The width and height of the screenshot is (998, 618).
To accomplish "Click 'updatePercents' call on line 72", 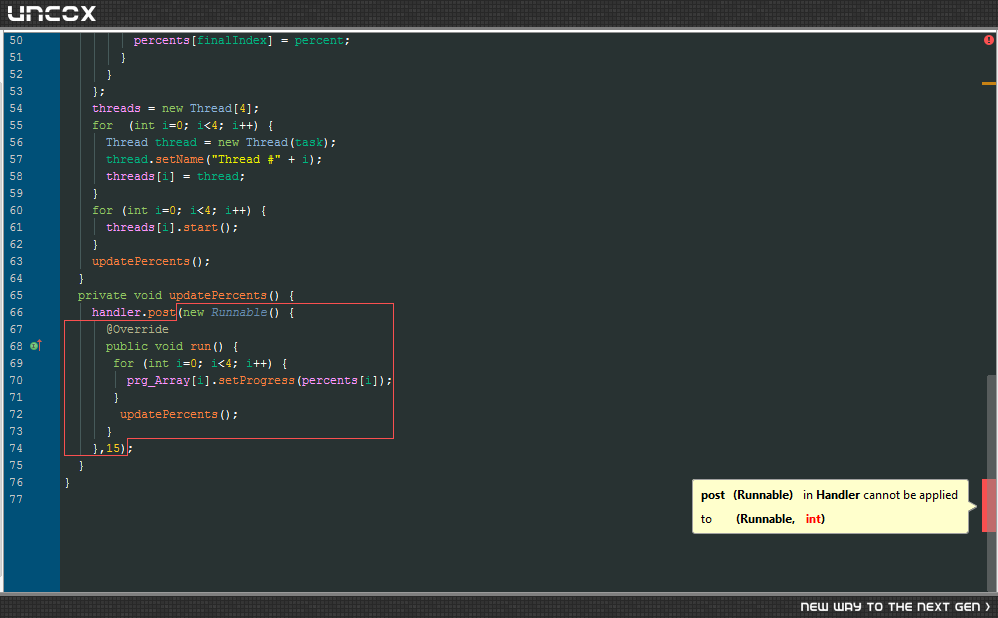I will [169, 414].
